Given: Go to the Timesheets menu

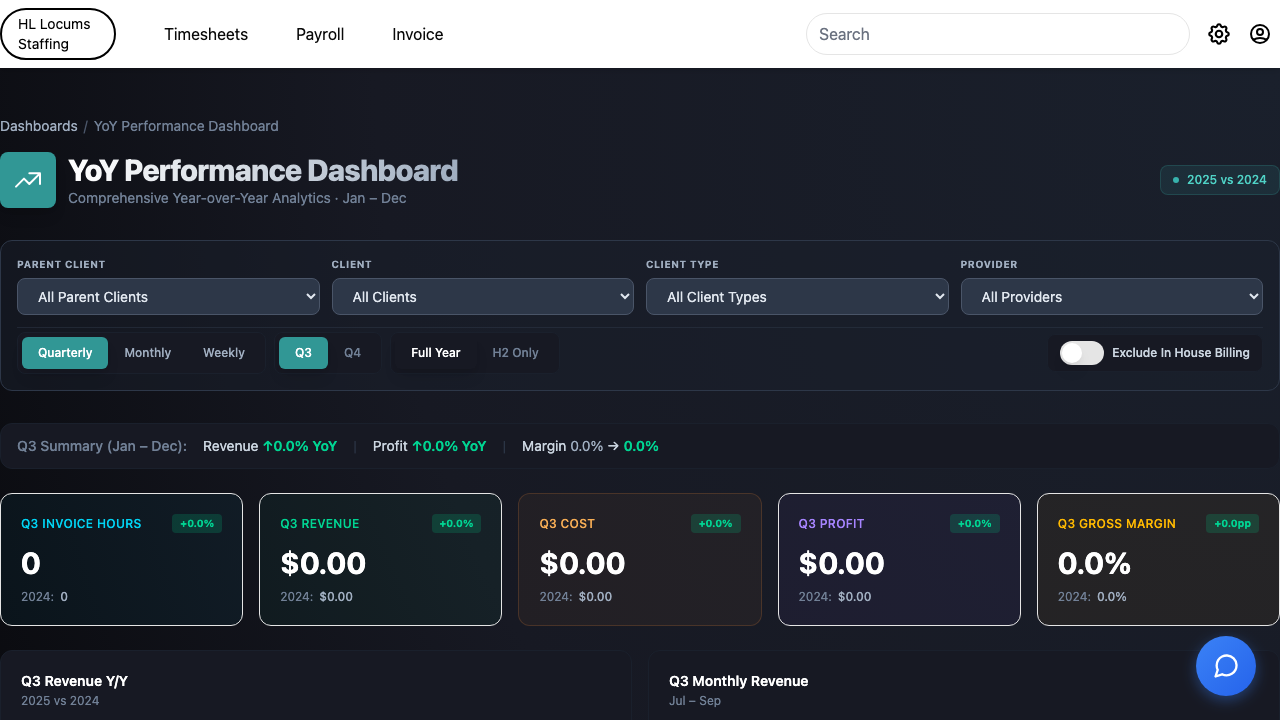Looking at the screenshot, I should [206, 34].
